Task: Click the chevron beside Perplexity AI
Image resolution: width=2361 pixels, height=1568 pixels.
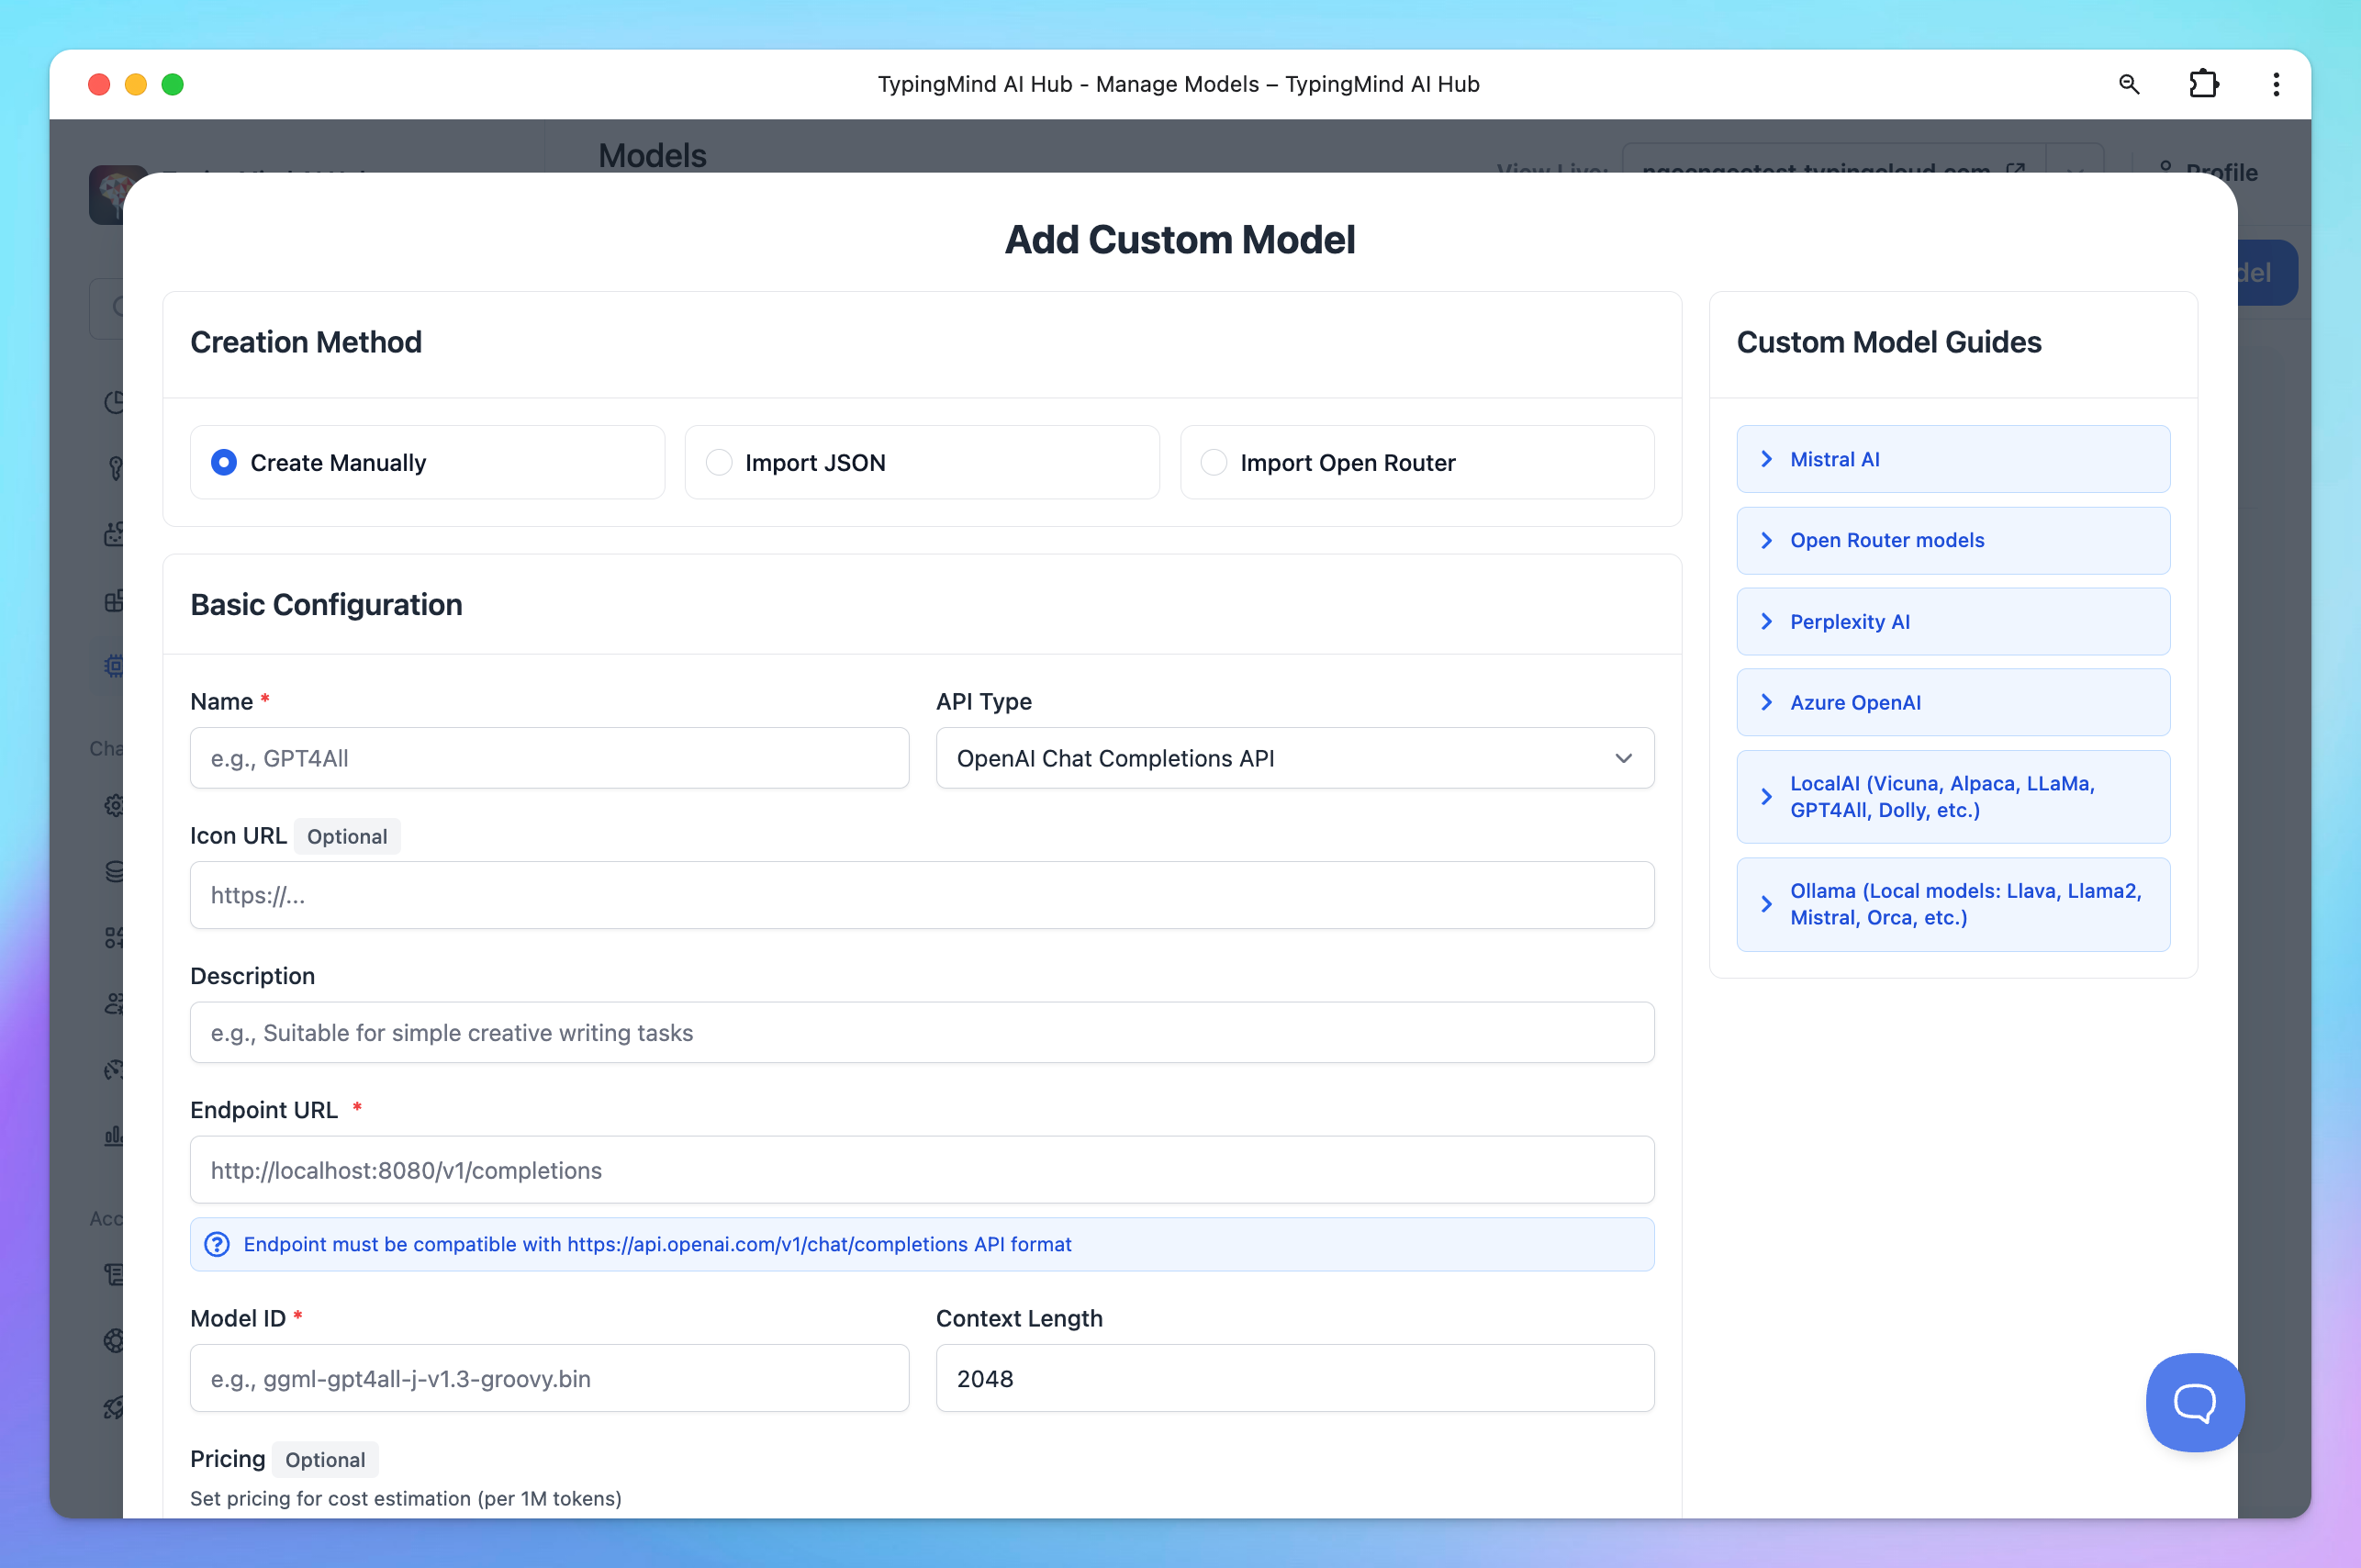Action: (x=1766, y=621)
